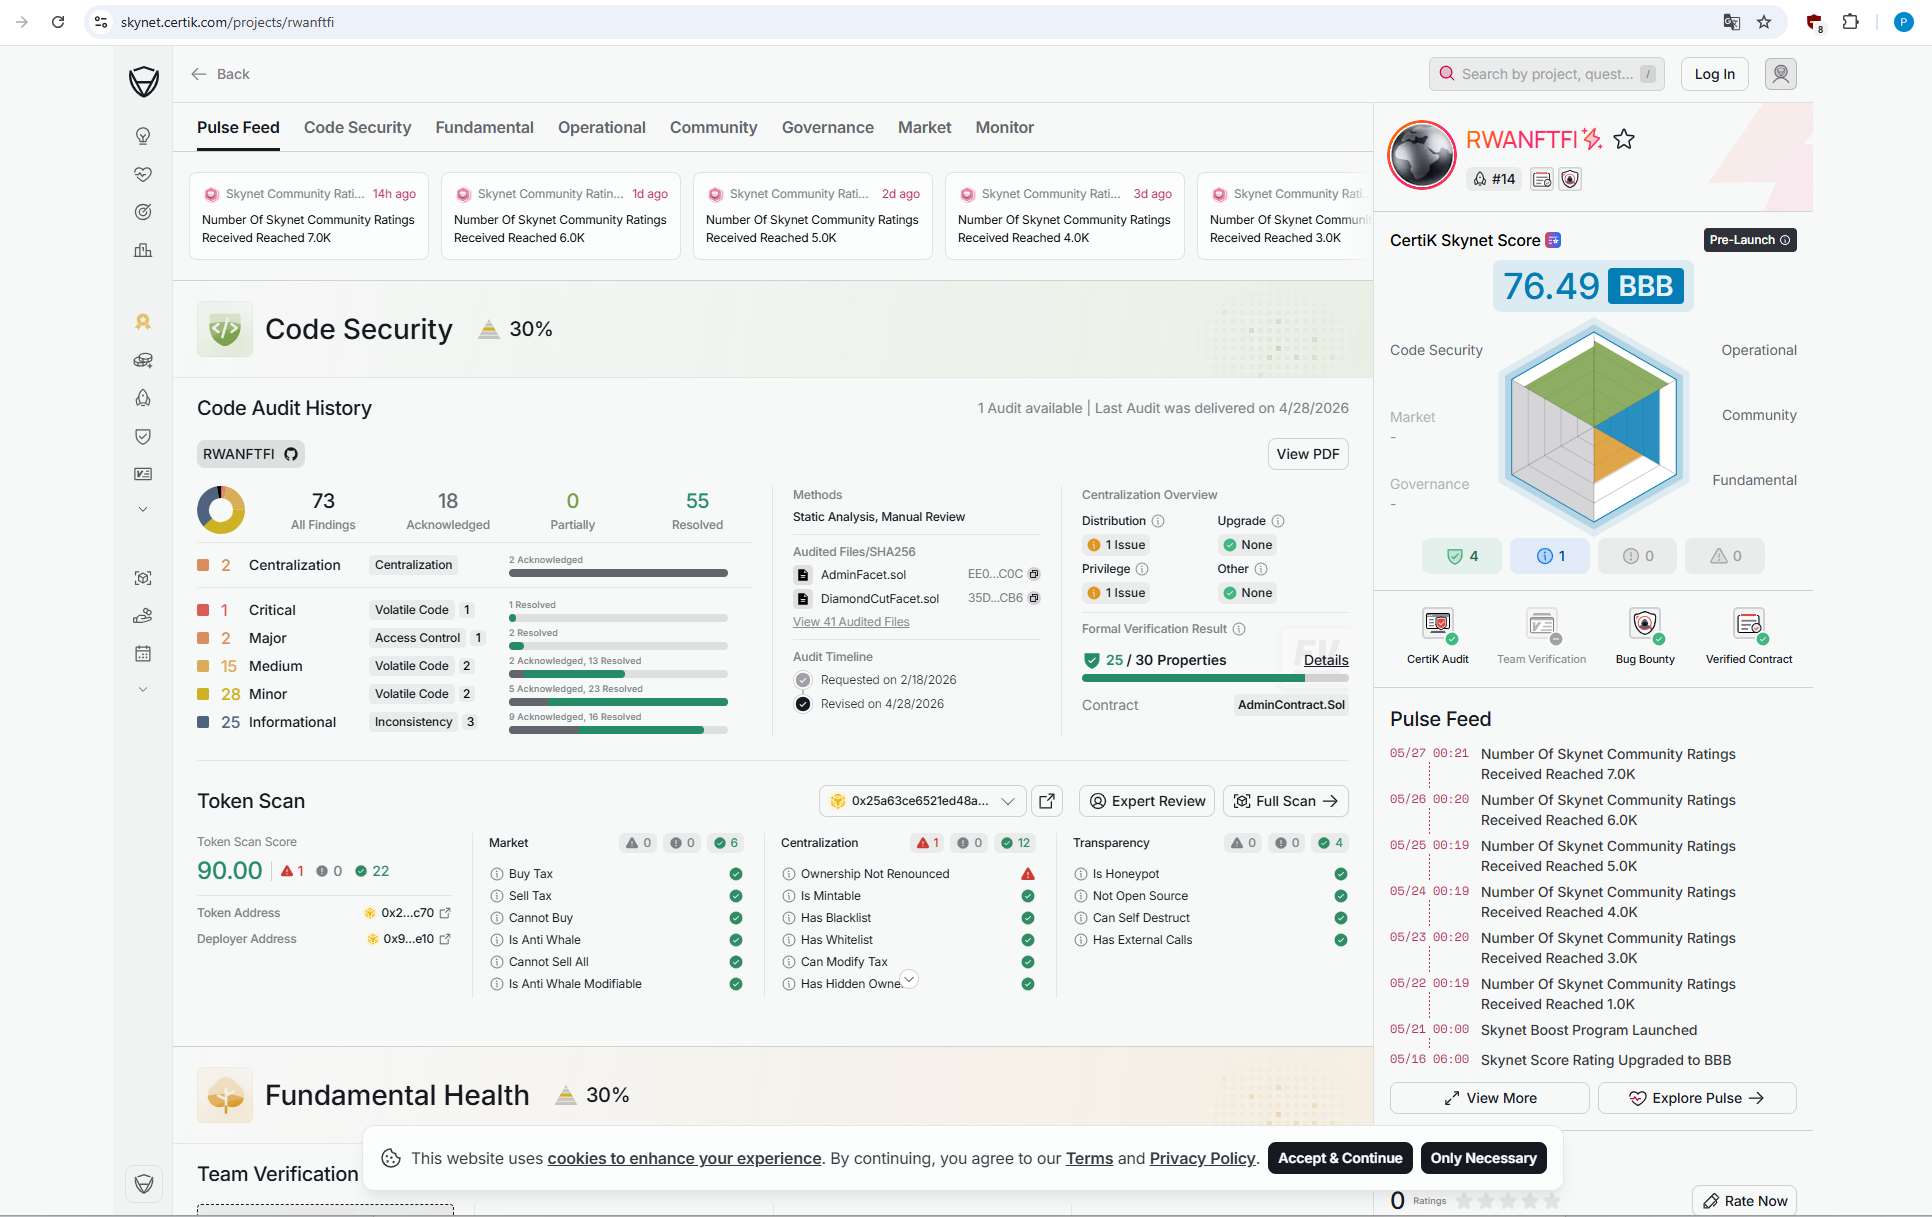The image size is (1932, 1217).
Task: Click the Rate Now button
Action: [x=1744, y=1201]
